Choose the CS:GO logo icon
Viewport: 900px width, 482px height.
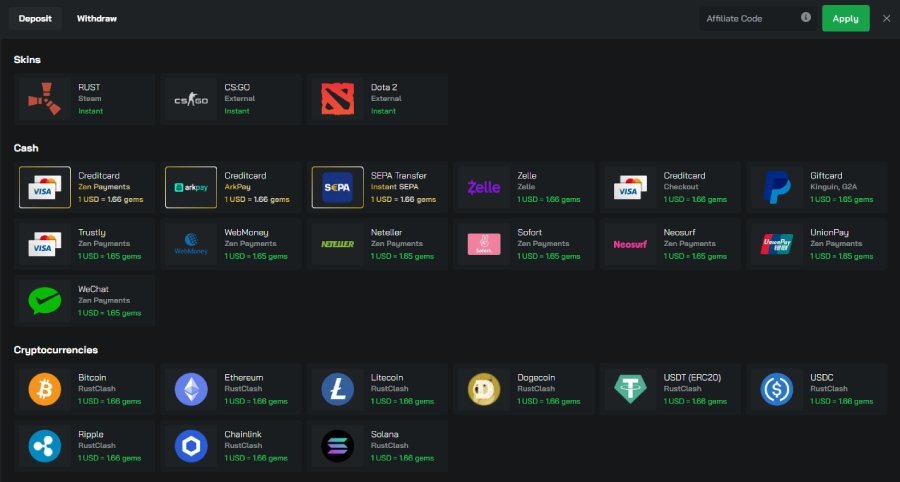pos(191,100)
